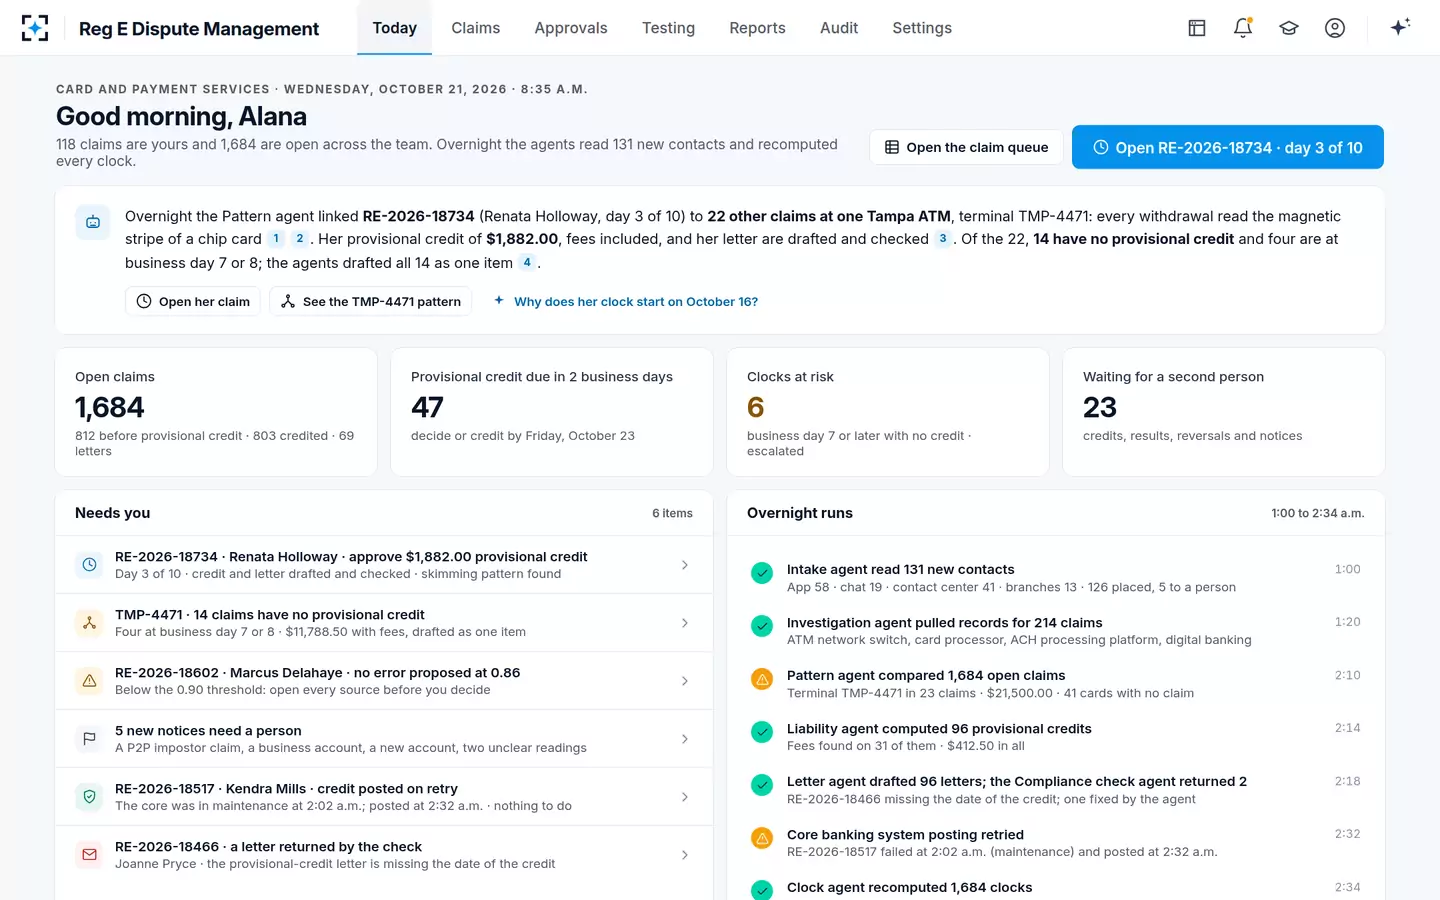Expand the 5 new notices row chevron

685,739
